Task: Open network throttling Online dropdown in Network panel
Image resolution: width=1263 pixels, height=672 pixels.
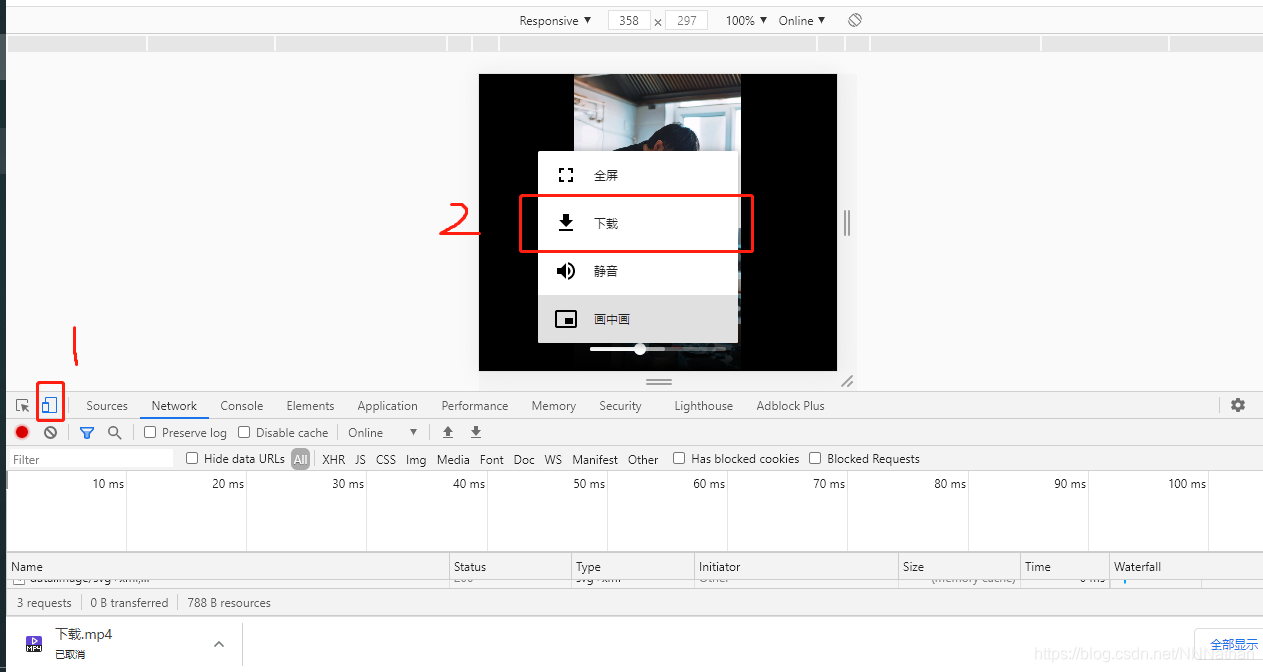Action: pos(382,432)
